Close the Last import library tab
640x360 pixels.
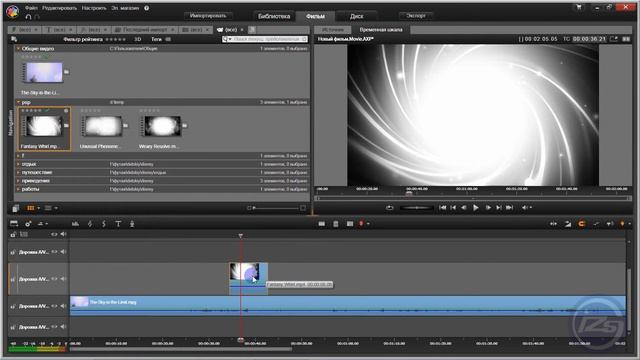(172, 30)
